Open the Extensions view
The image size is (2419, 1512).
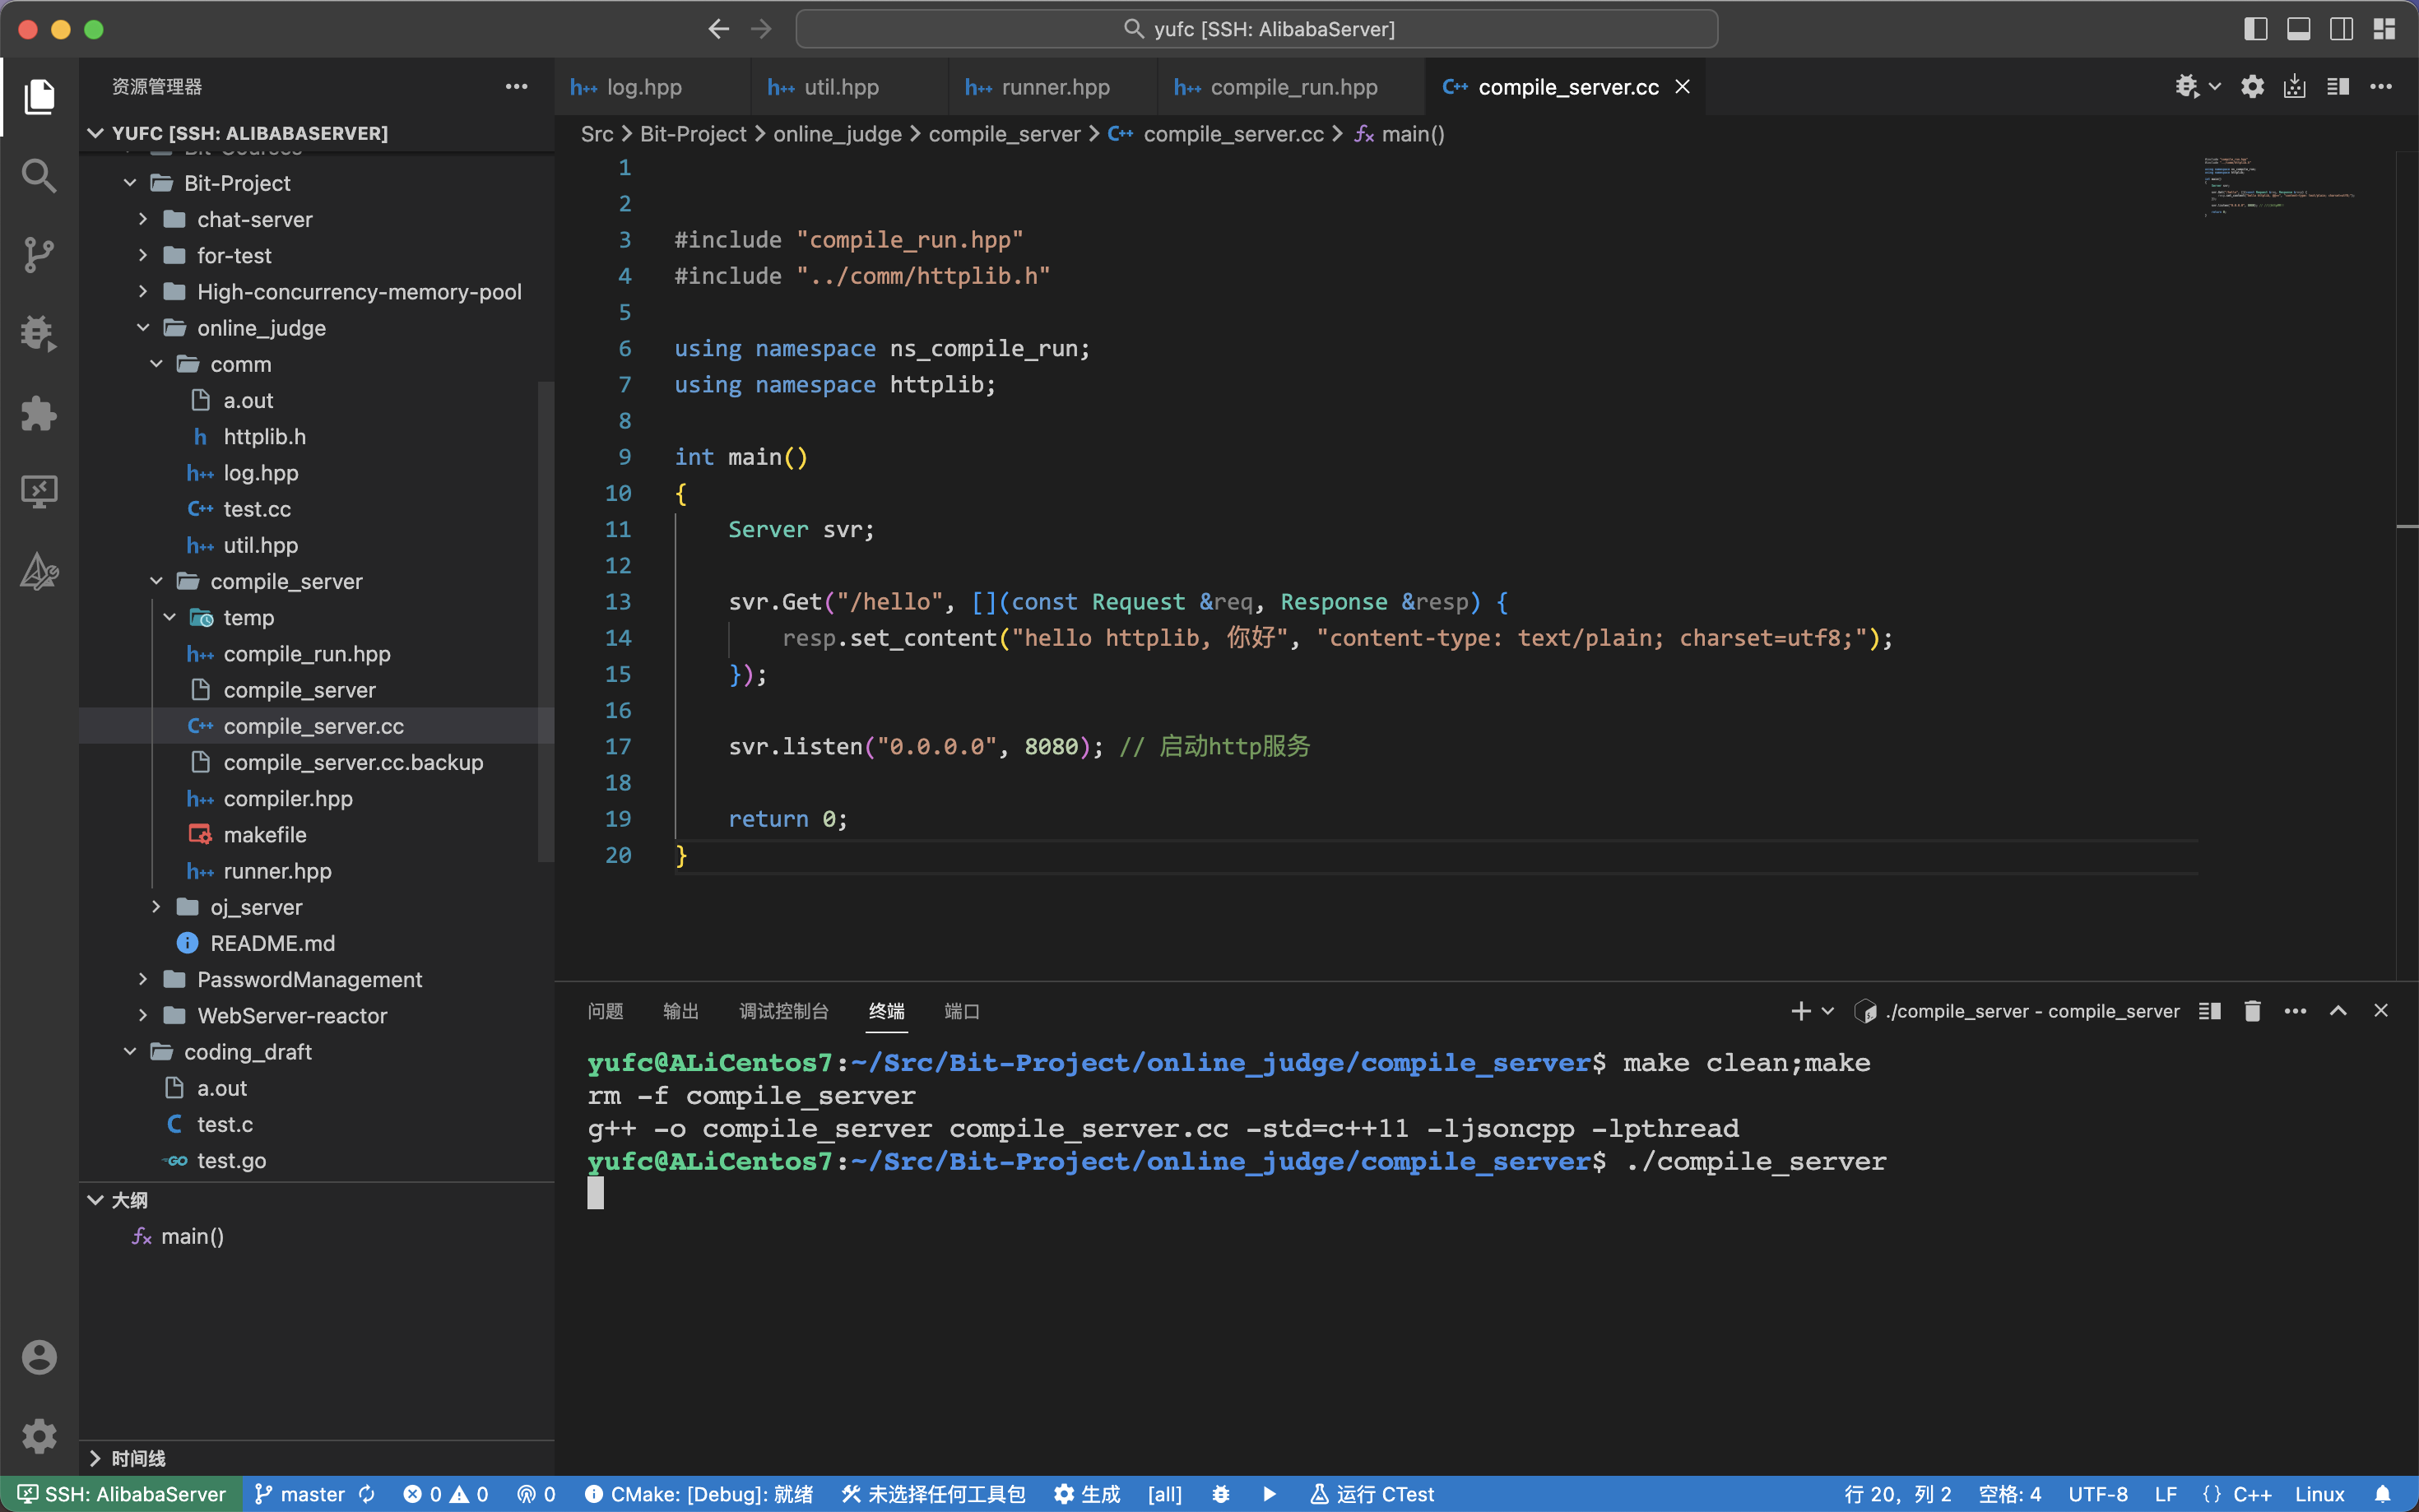pos(39,413)
